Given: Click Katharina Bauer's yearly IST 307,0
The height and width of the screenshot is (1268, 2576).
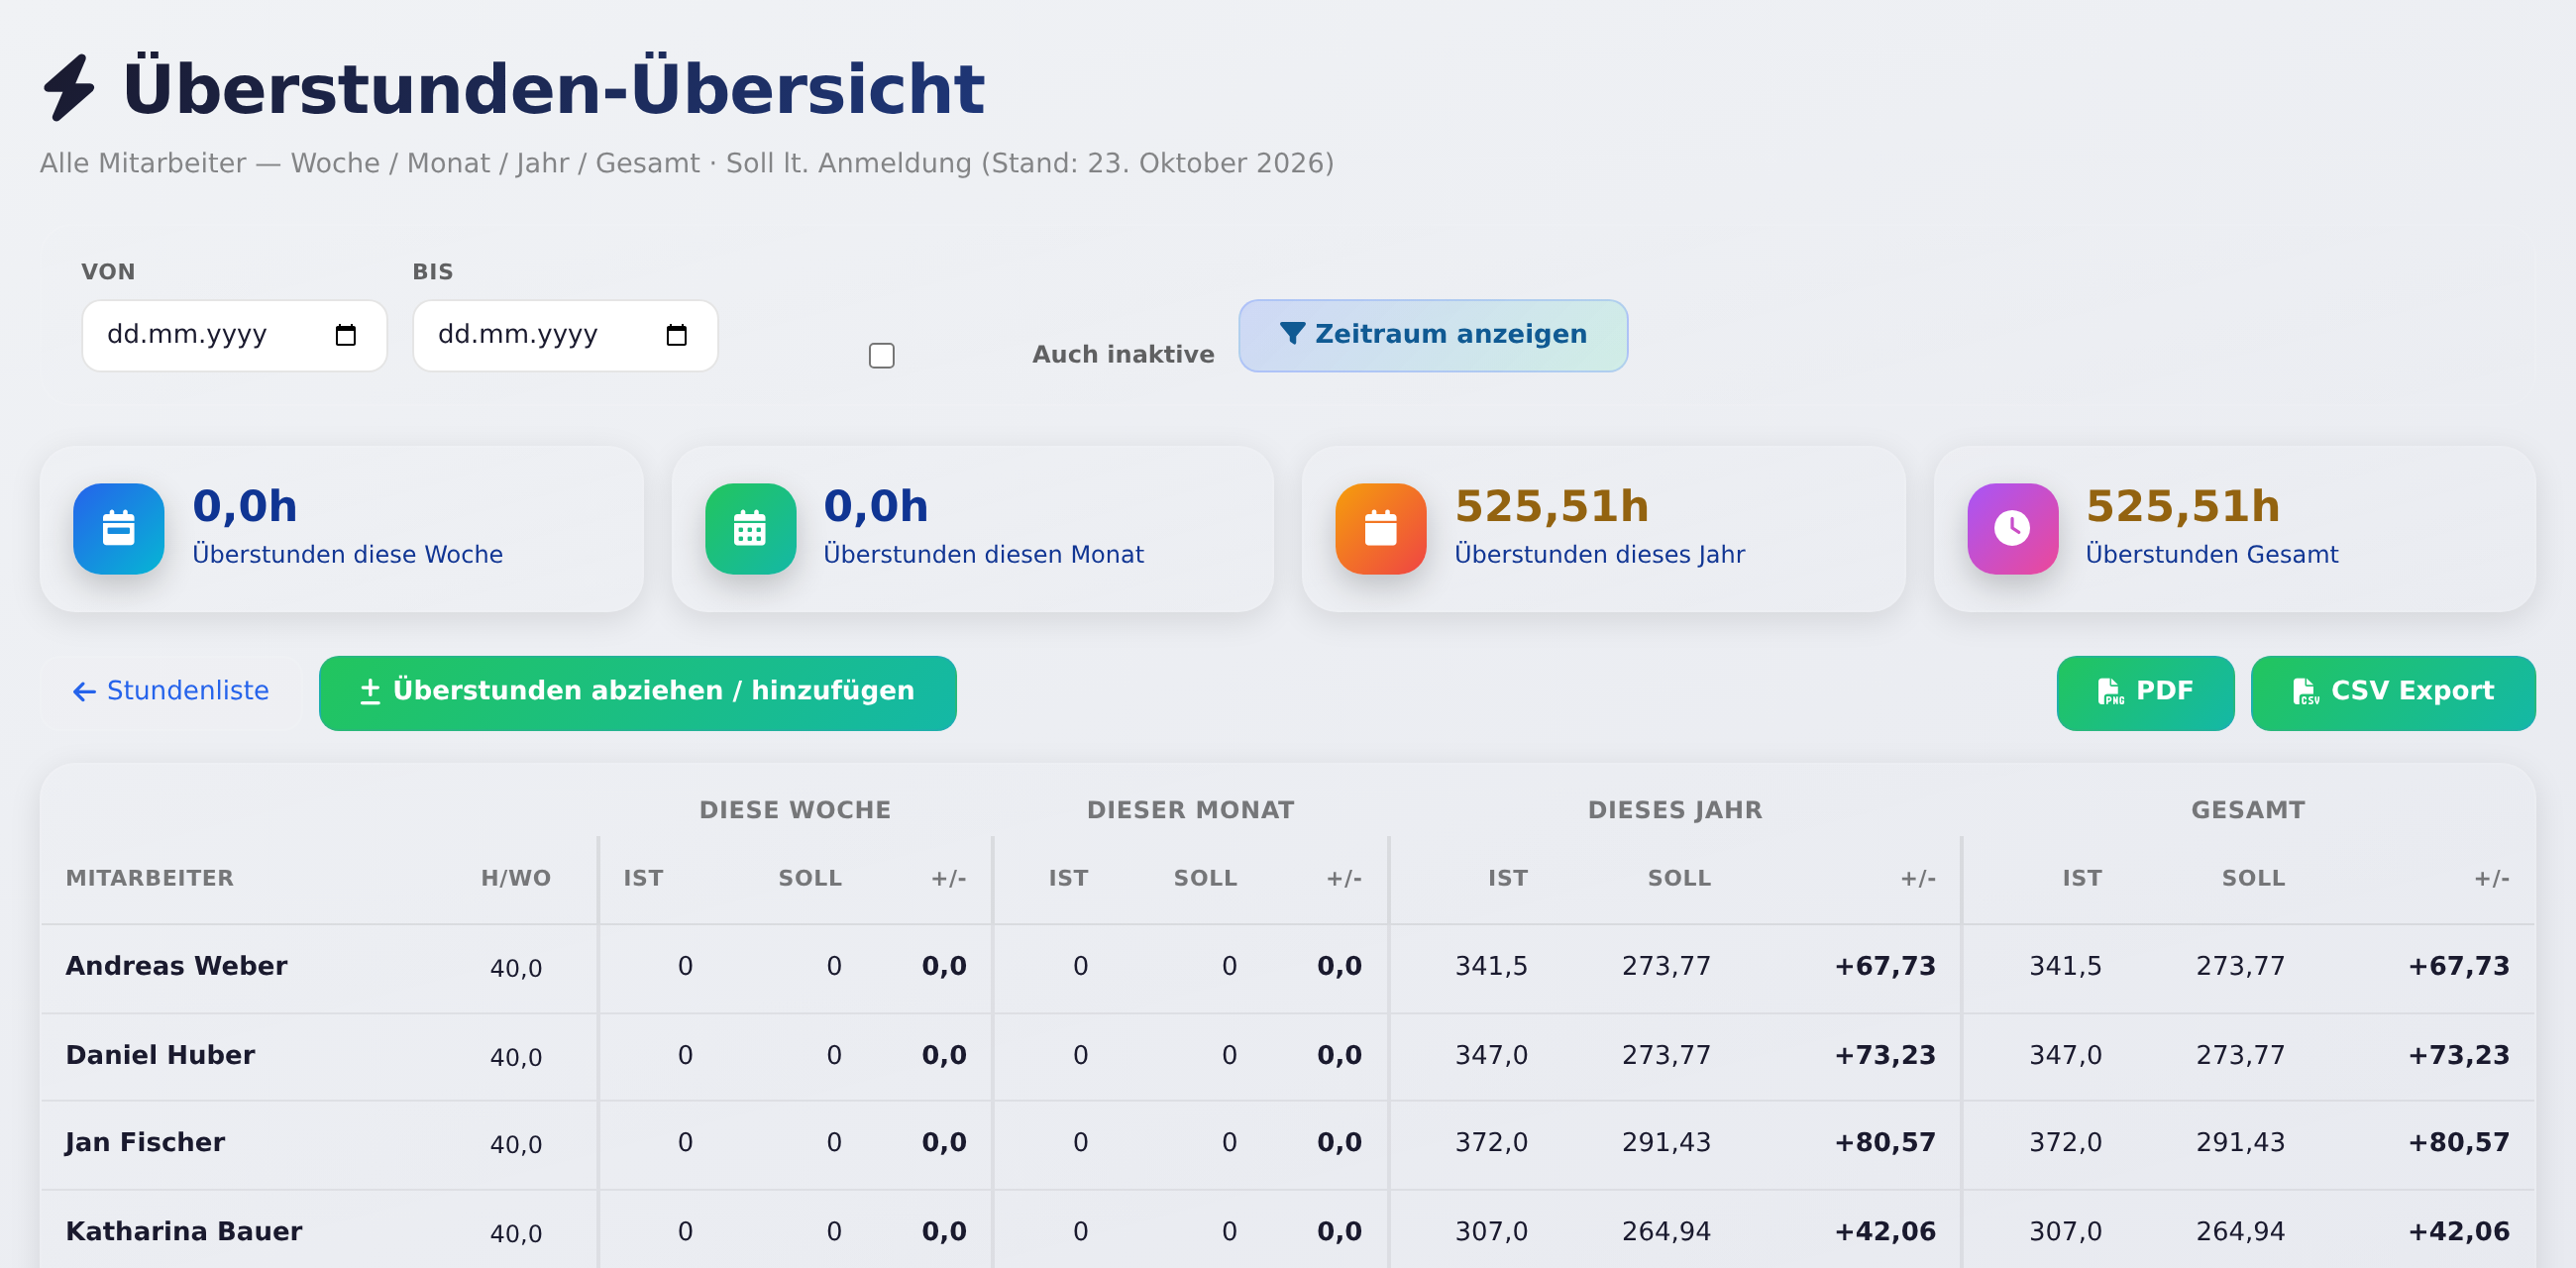Looking at the screenshot, I should pos(1491,1231).
